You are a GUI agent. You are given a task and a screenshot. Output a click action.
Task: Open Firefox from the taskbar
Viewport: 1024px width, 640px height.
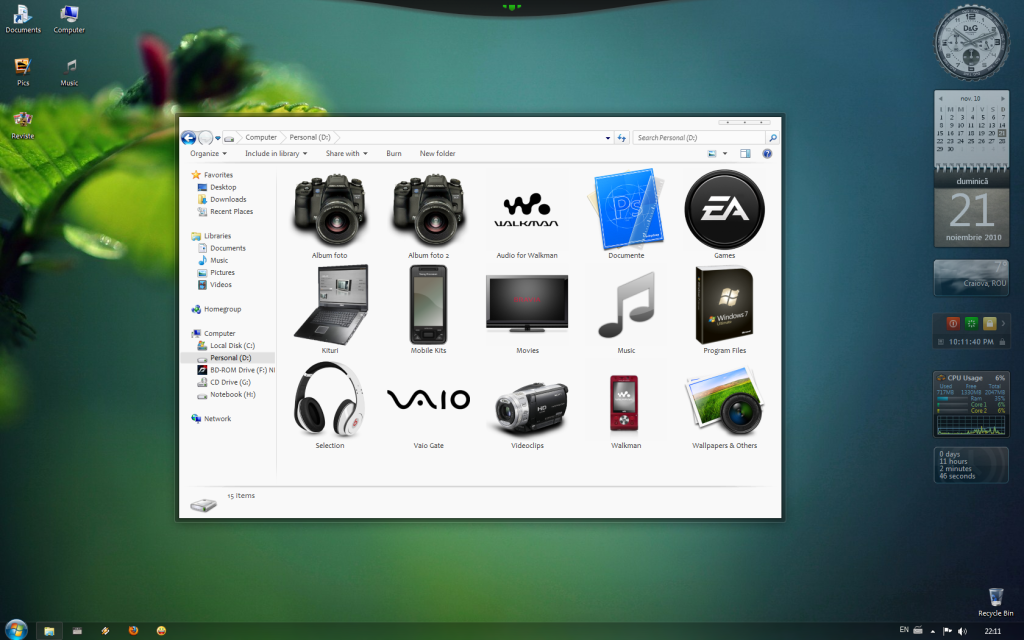(133, 630)
